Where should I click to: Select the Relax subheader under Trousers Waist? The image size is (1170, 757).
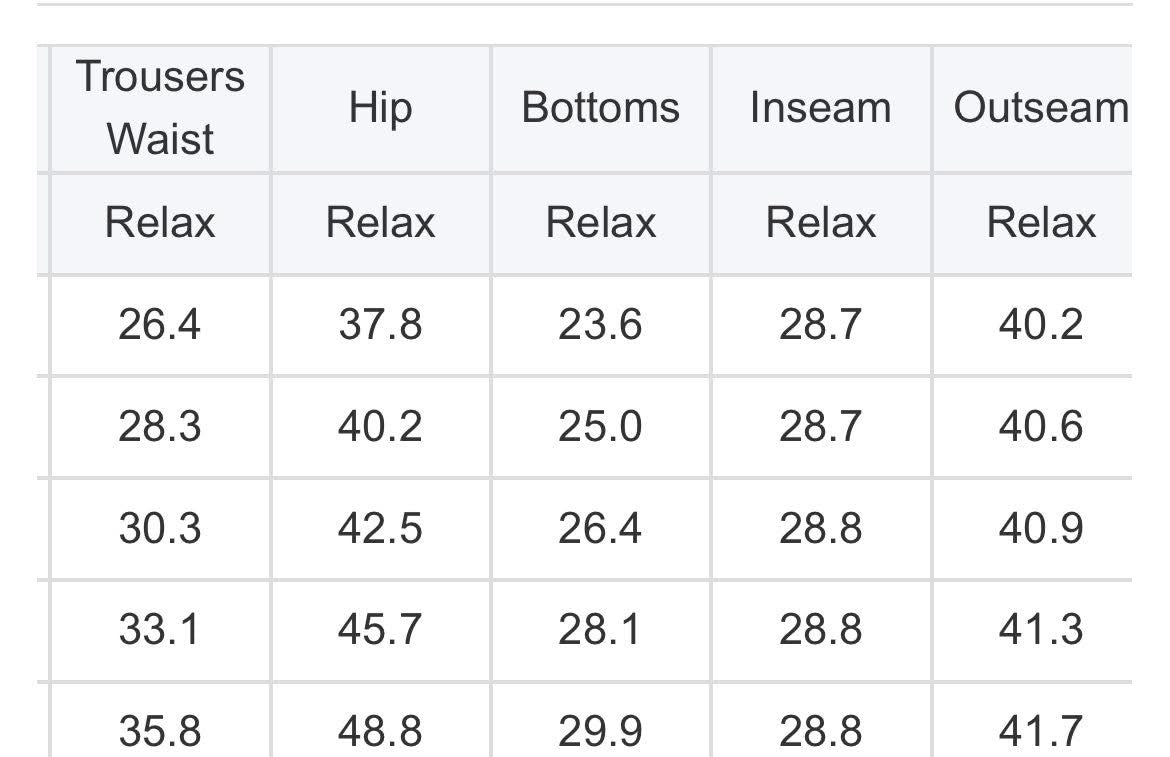click(x=160, y=222)
